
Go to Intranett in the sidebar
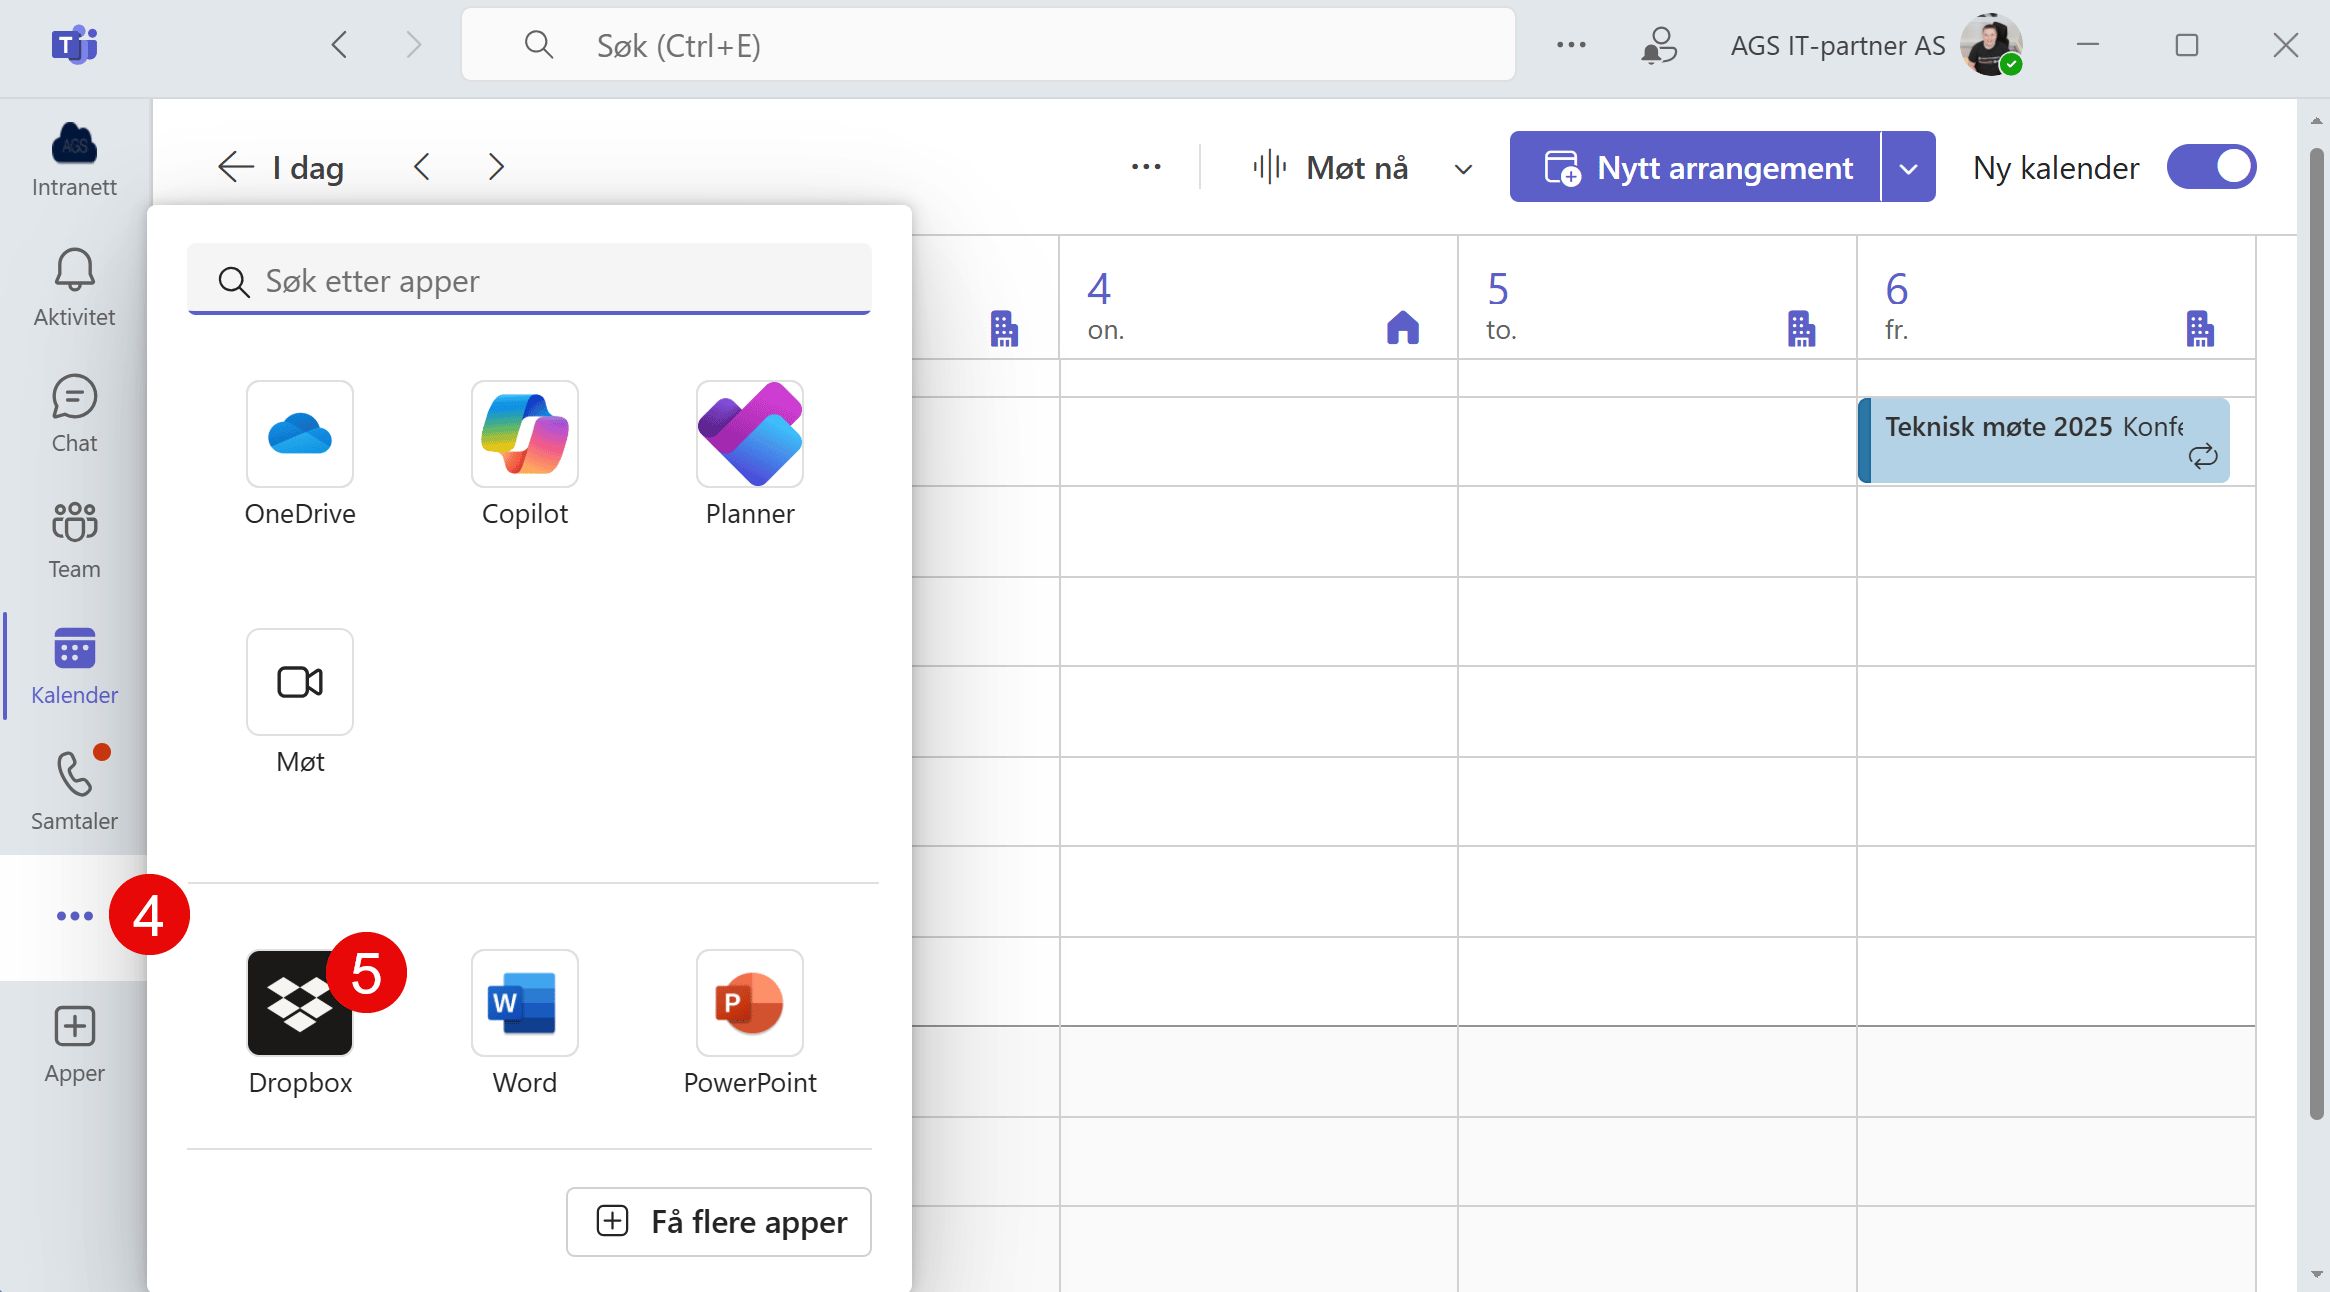[x=74, y=160]
